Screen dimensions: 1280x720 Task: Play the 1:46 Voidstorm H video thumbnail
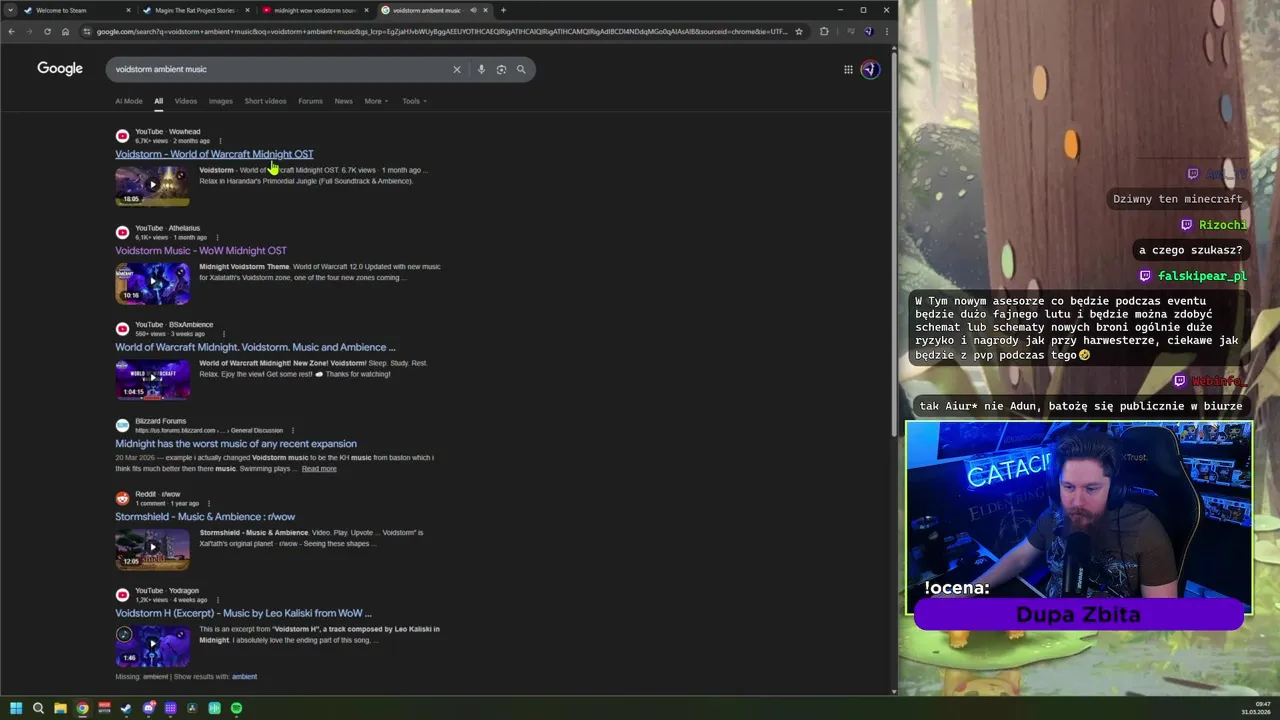click(x=152, y=645)
